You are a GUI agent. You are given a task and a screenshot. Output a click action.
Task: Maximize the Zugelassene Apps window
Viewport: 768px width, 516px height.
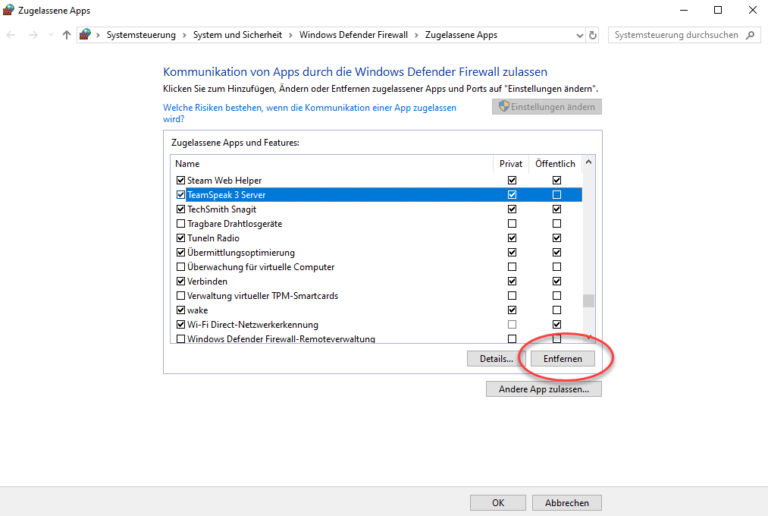tap(718, 10)
